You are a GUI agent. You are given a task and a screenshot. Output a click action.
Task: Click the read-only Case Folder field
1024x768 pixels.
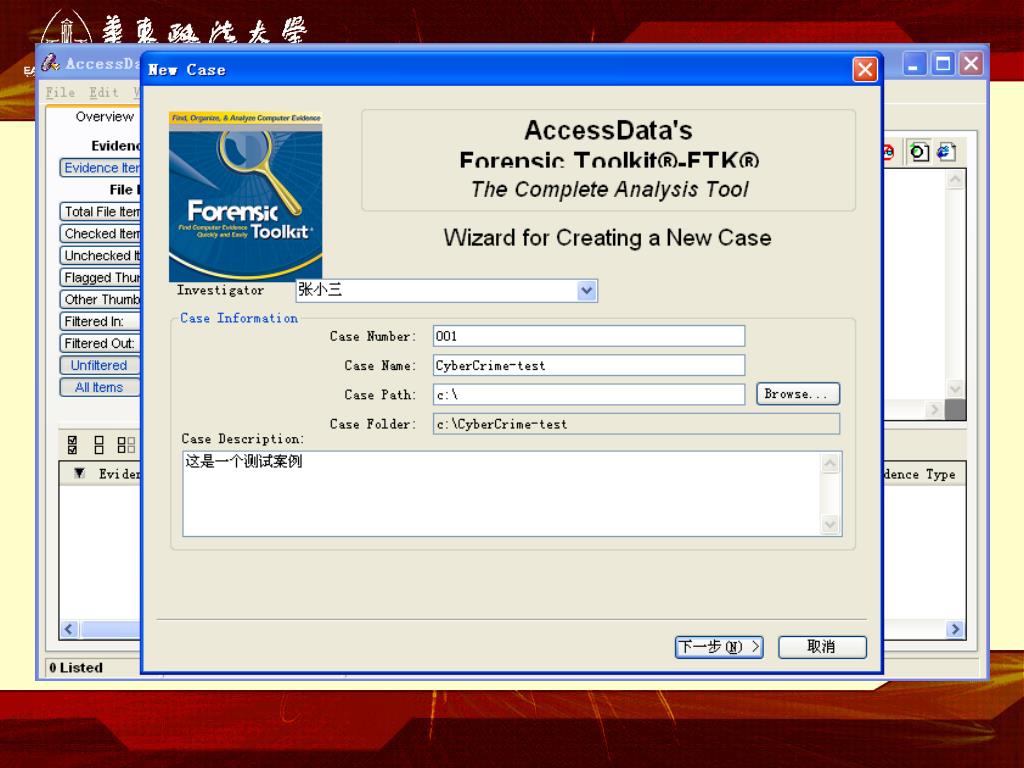(x=636, y=424)
